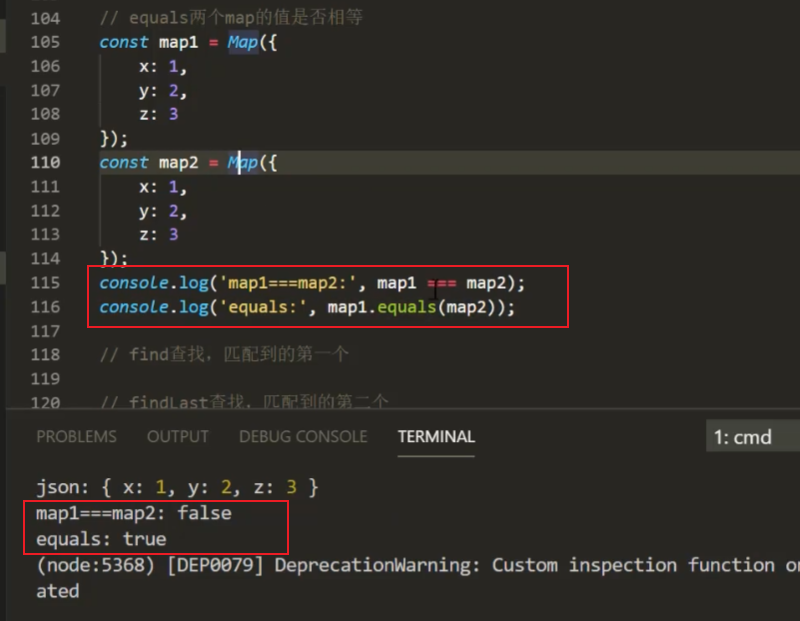
Task: Click line number 116 in the gutter
Action: point(45,307)
